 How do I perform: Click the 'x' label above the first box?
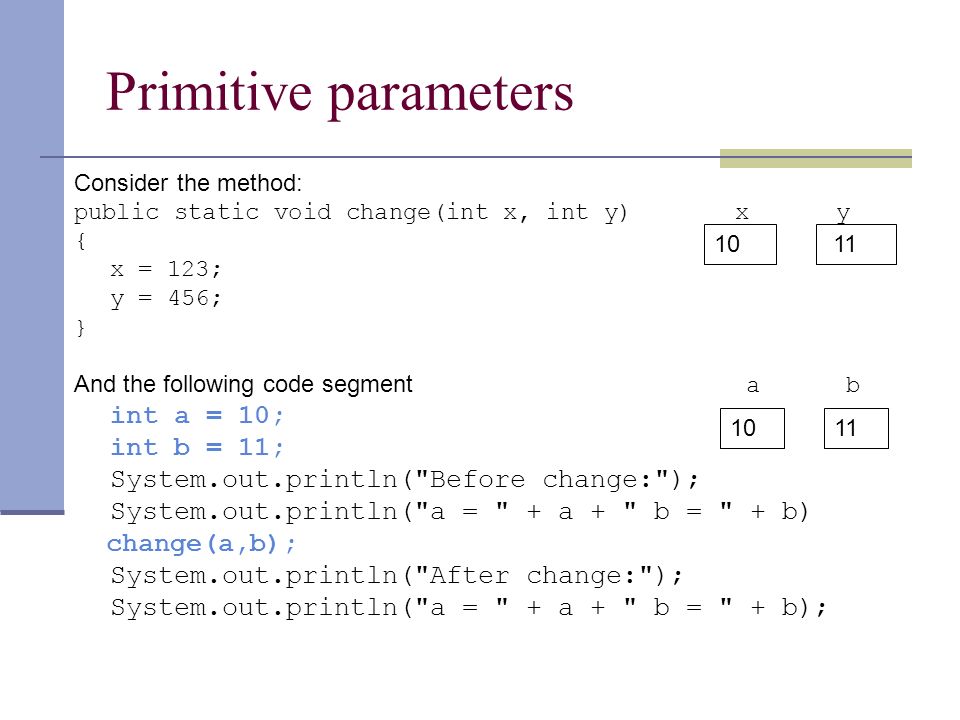[x=742, y=213]
